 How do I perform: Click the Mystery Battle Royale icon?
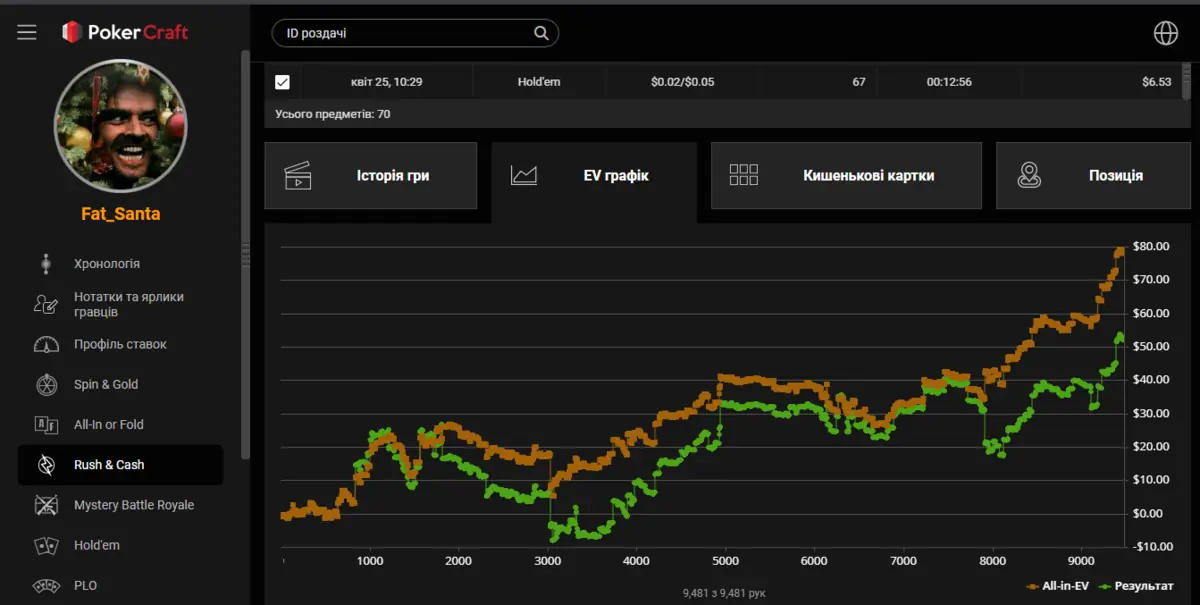point(46,505)
